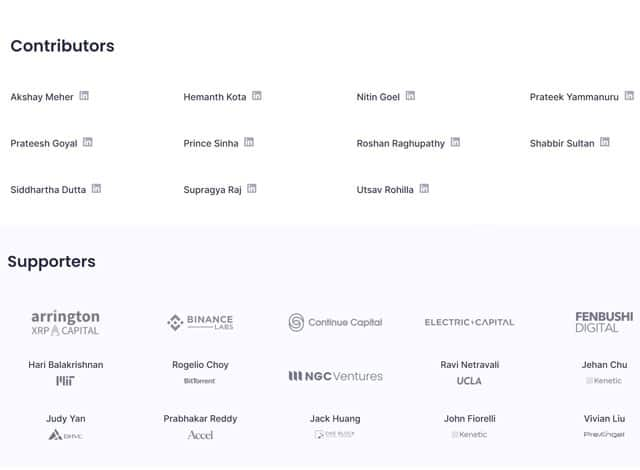Click LinkedIn icon beside Supragya Raj
This screenshot has width=640, height=470.
coord(252,188)
